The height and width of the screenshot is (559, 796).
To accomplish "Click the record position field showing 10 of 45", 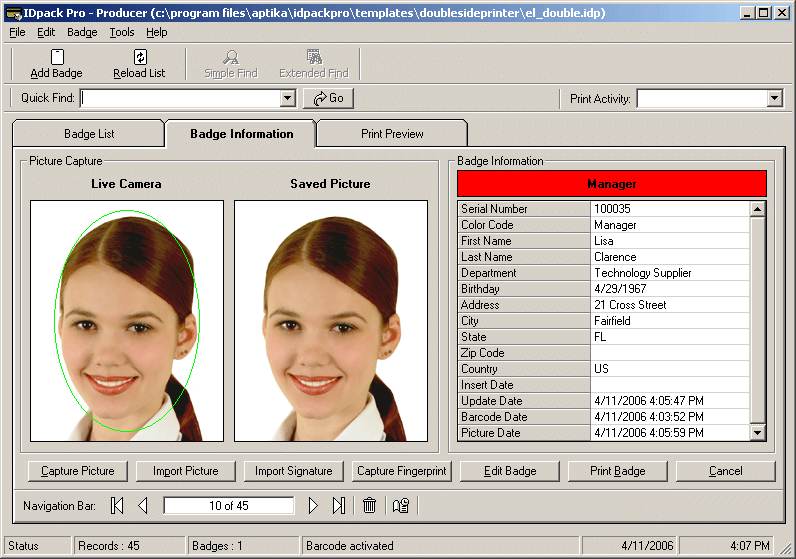I will coord(229,506).
